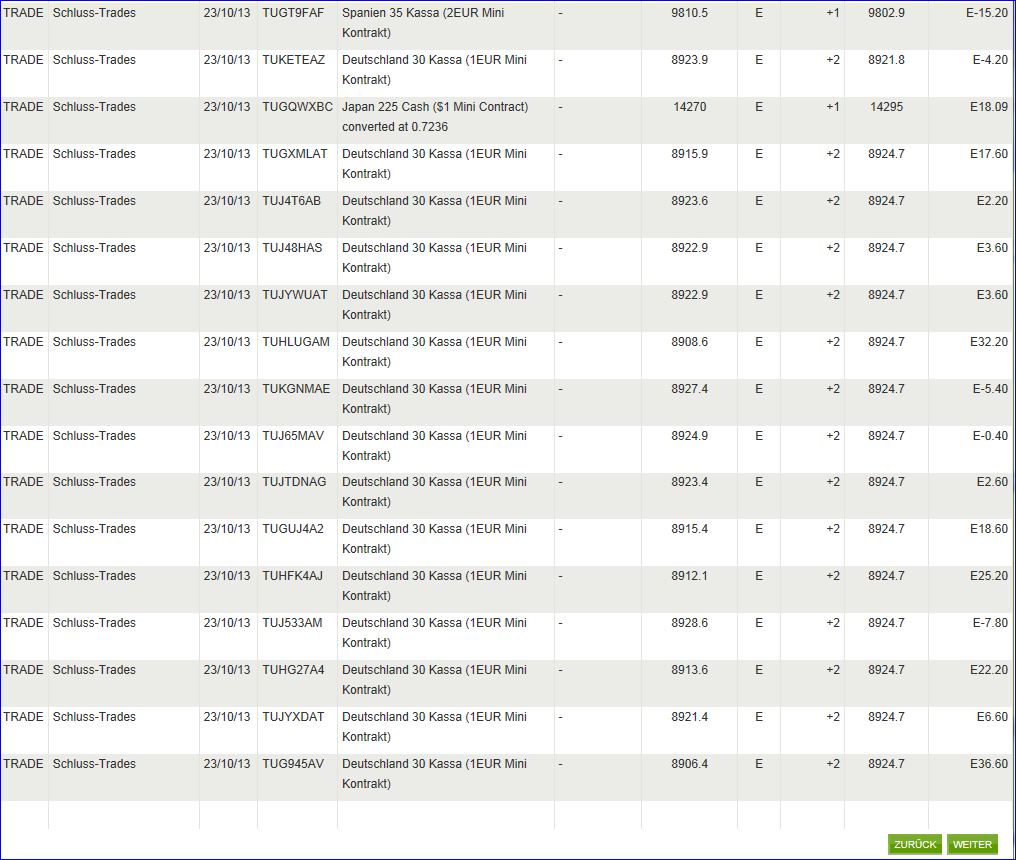Click profit value E-15.20

click(x=987, y=13)
